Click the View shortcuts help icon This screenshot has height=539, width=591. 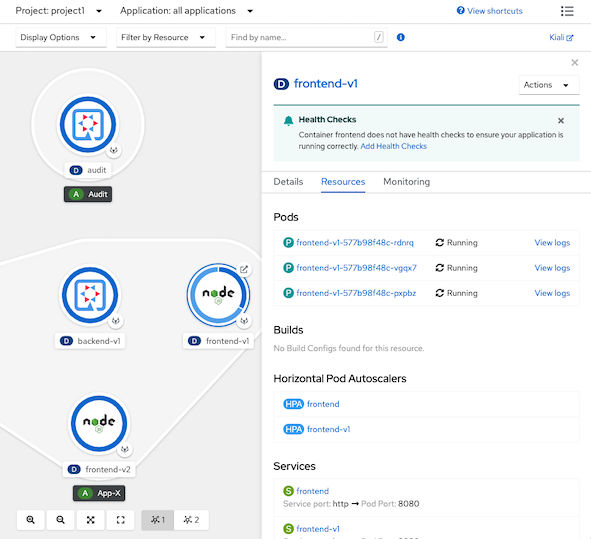[460, 11]
